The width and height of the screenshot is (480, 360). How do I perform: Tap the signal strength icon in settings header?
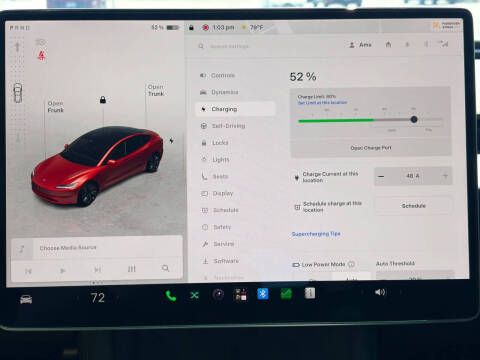444,44
